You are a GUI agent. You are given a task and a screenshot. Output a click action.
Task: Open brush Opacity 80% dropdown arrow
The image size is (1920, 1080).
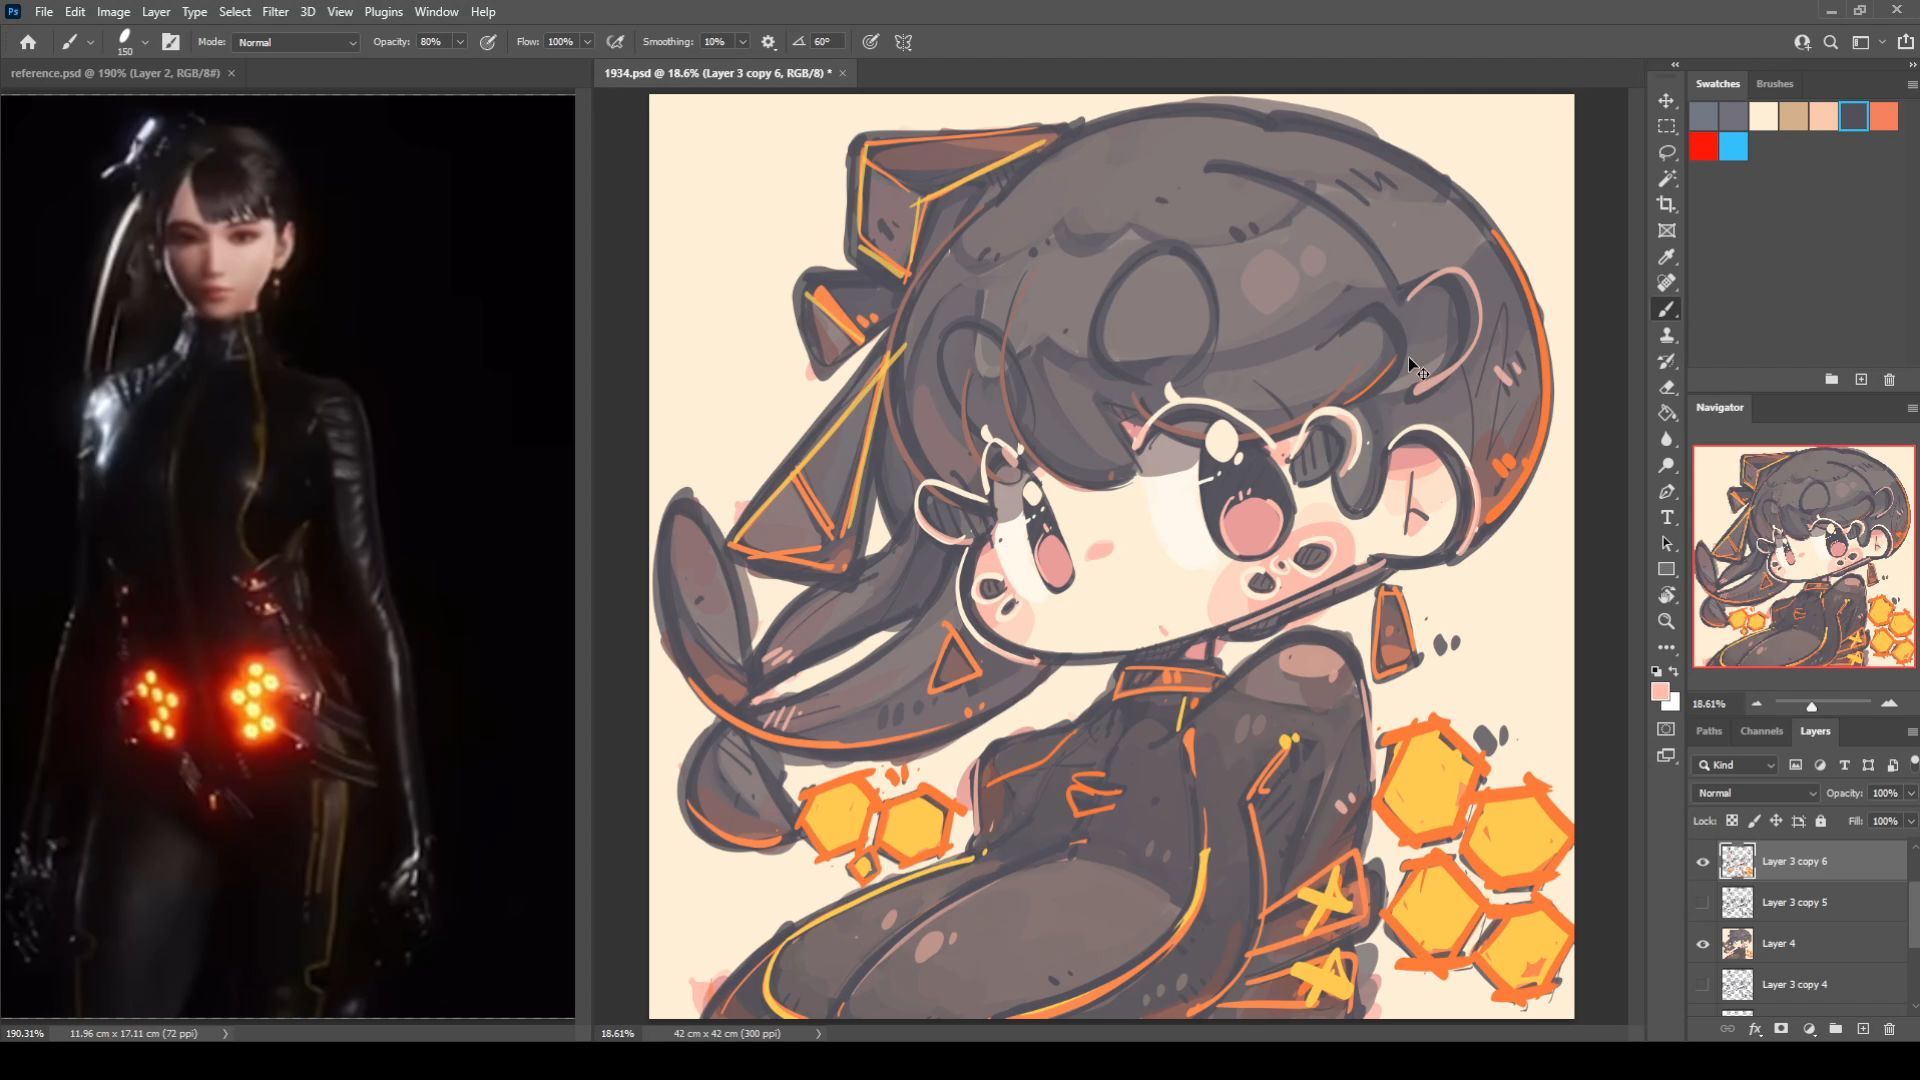click(460, 42)
